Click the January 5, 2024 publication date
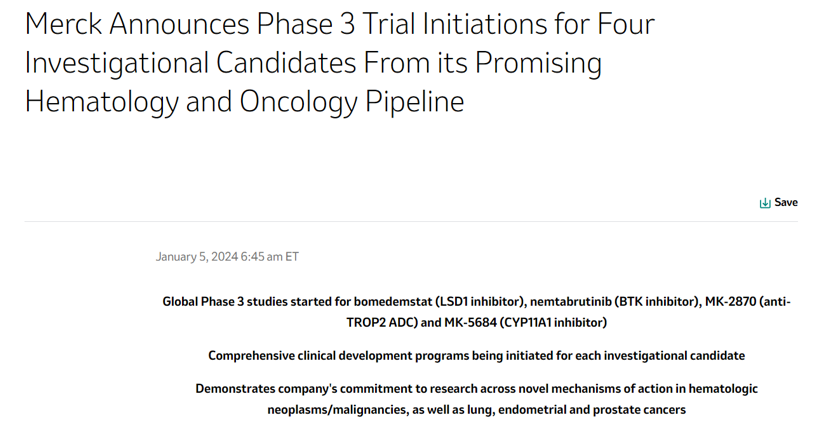This screenshot has height=429, width=819. 197,257
